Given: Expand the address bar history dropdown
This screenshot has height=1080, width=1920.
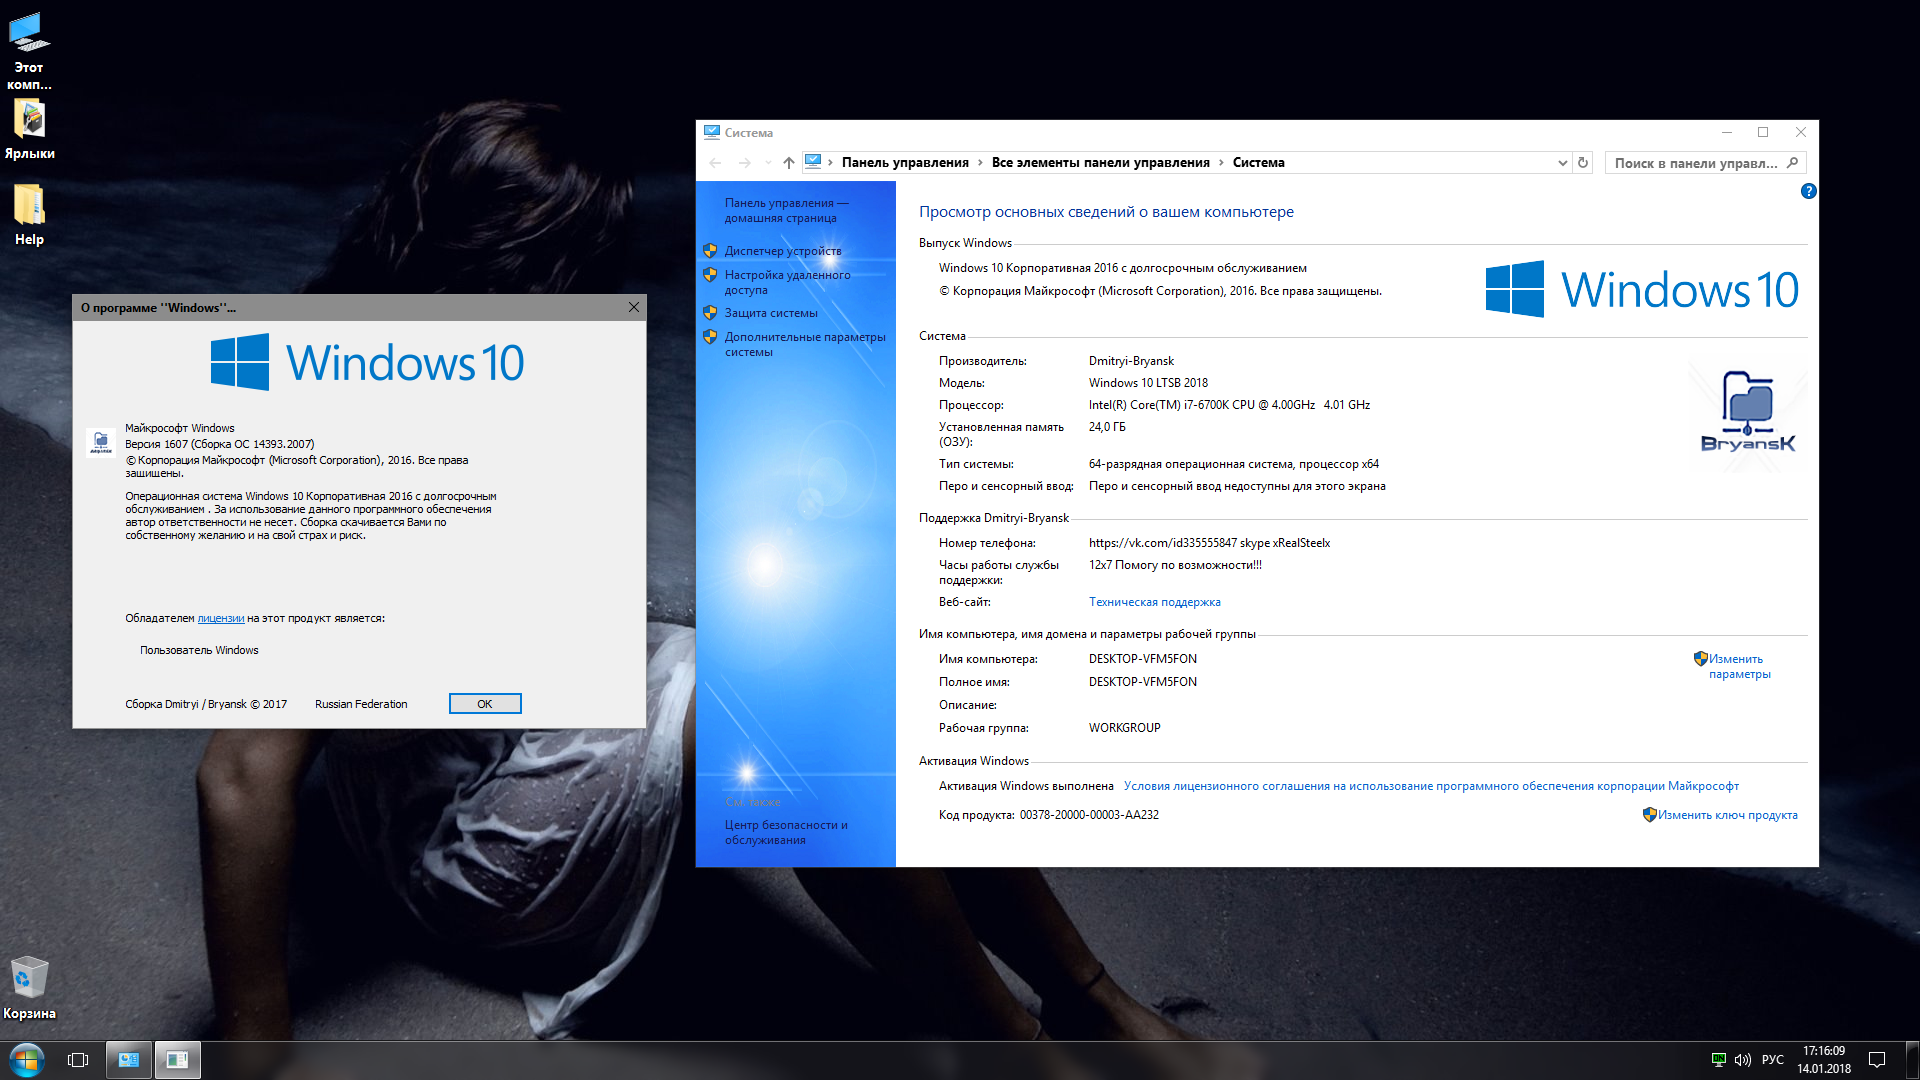Looking at the screenshot, I should (1562, 163).
